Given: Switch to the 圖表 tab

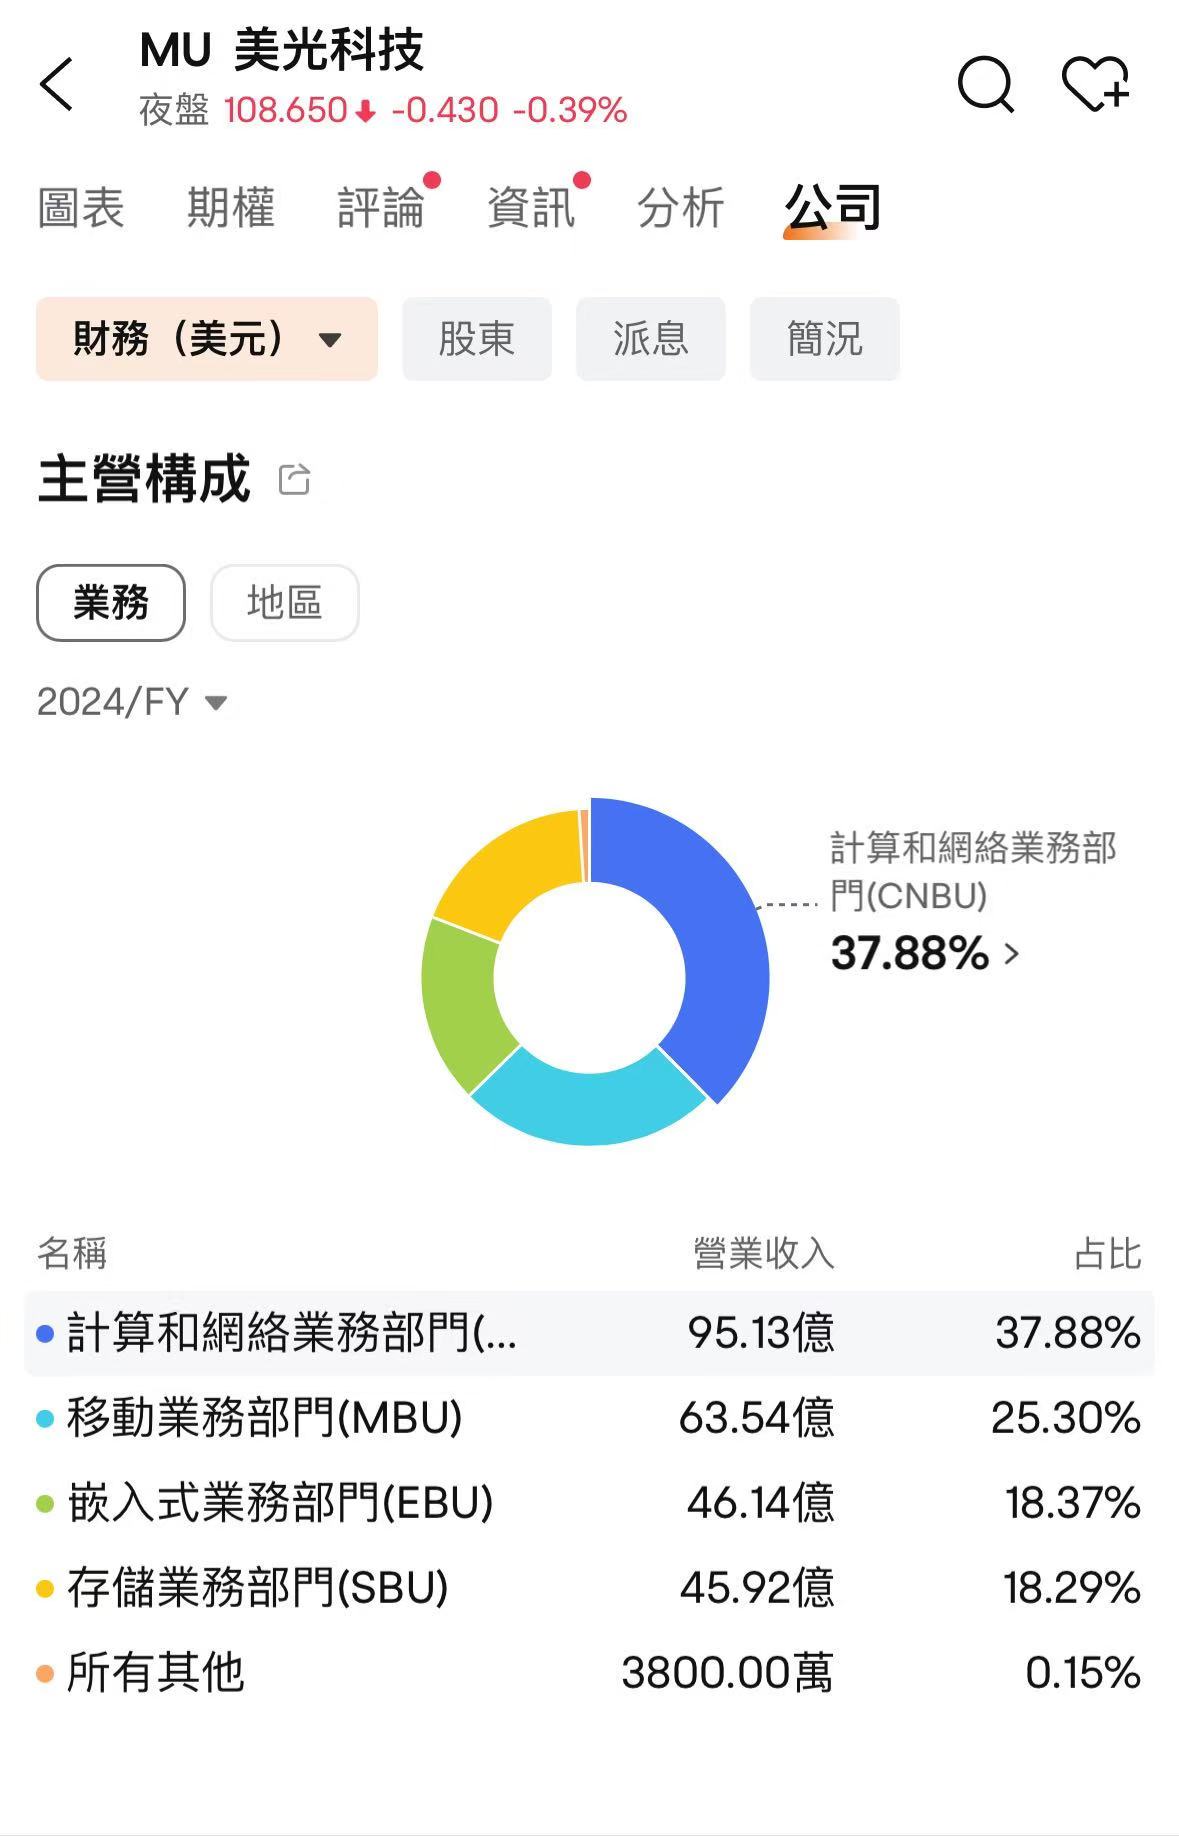Looking at the screenshot, I should point(80,208).
